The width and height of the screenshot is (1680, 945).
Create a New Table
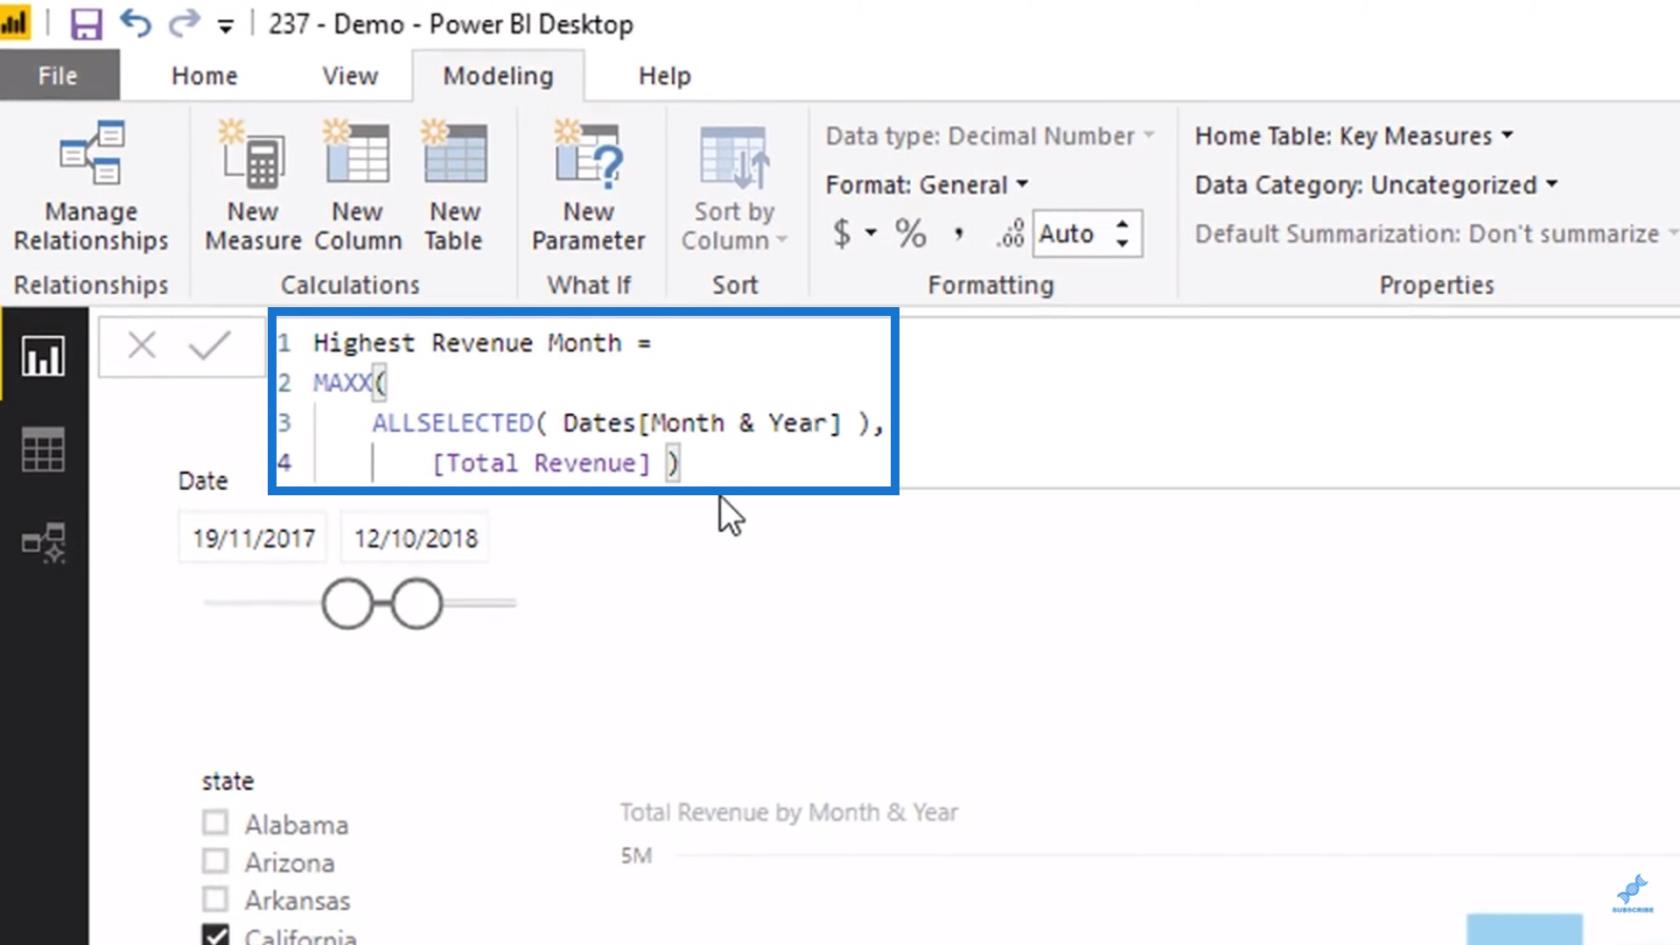coord(454,187)
